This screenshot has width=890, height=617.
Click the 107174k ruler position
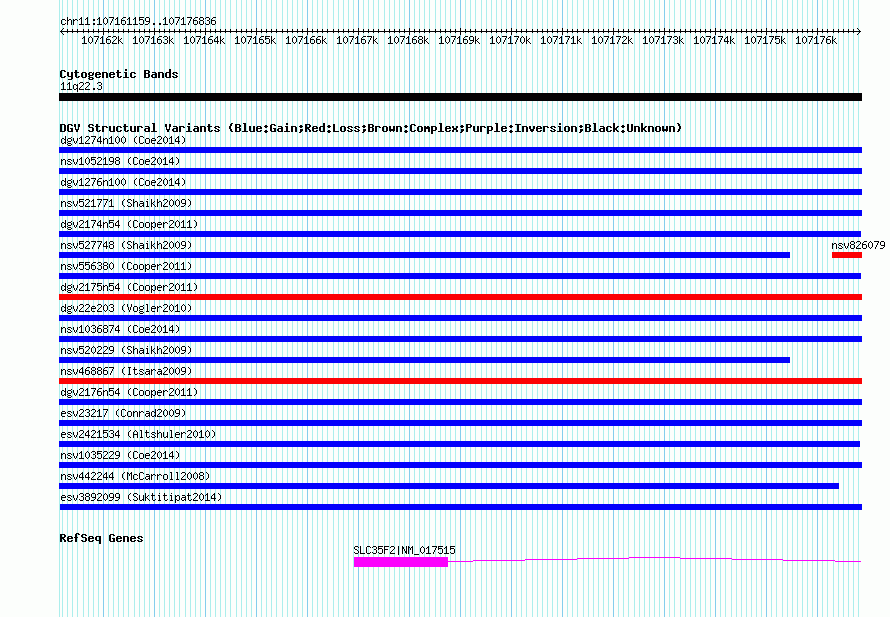tap(714, 40)
